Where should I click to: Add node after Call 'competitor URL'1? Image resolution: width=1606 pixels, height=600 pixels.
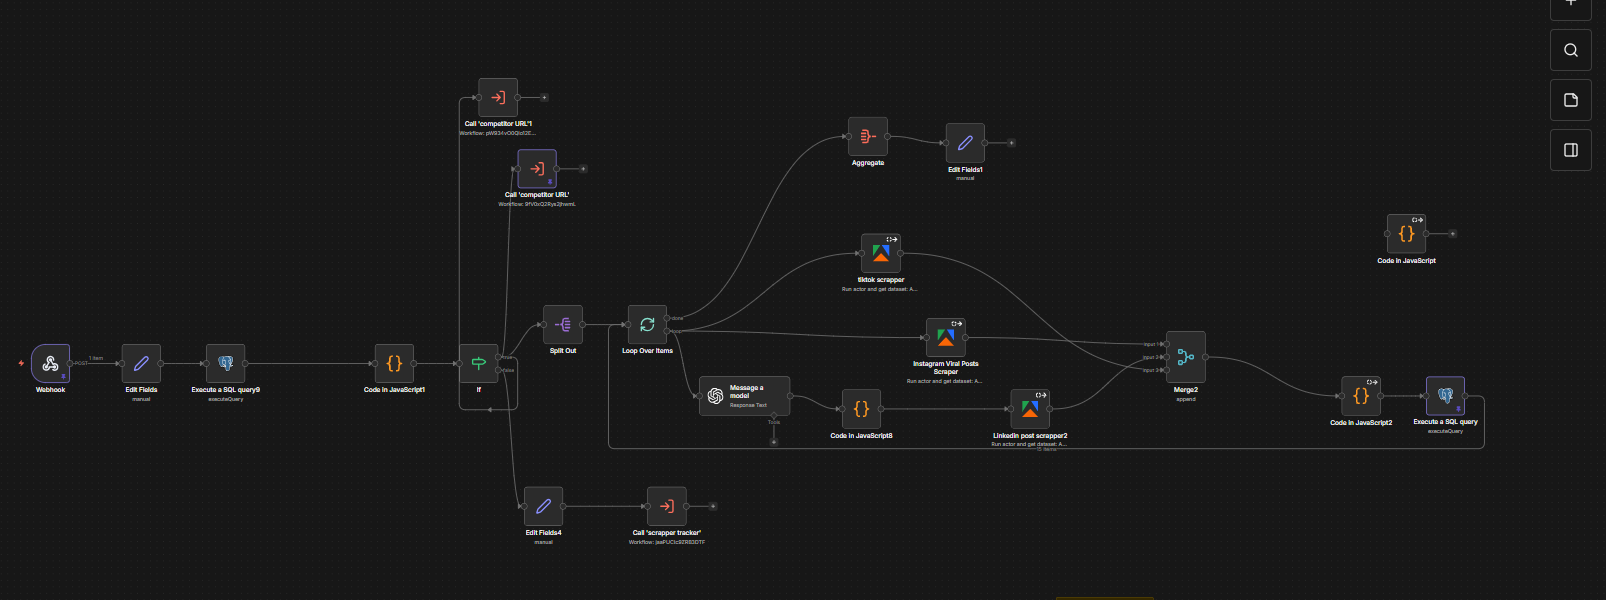click(544, 98)
